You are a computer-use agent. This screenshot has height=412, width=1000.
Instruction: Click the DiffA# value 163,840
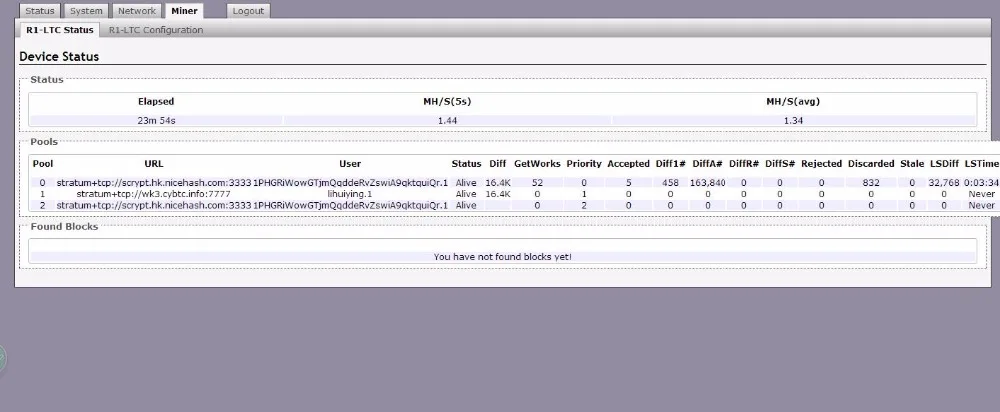tap(707, 182)
